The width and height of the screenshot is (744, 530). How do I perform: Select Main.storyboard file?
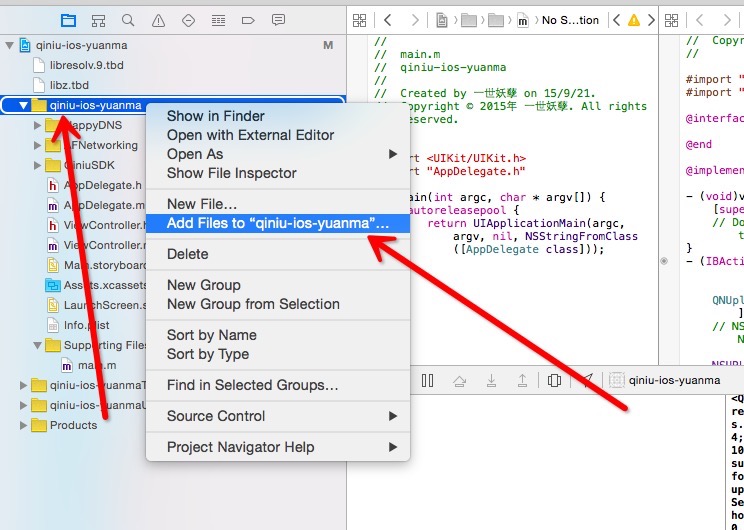tap(104, 265)
